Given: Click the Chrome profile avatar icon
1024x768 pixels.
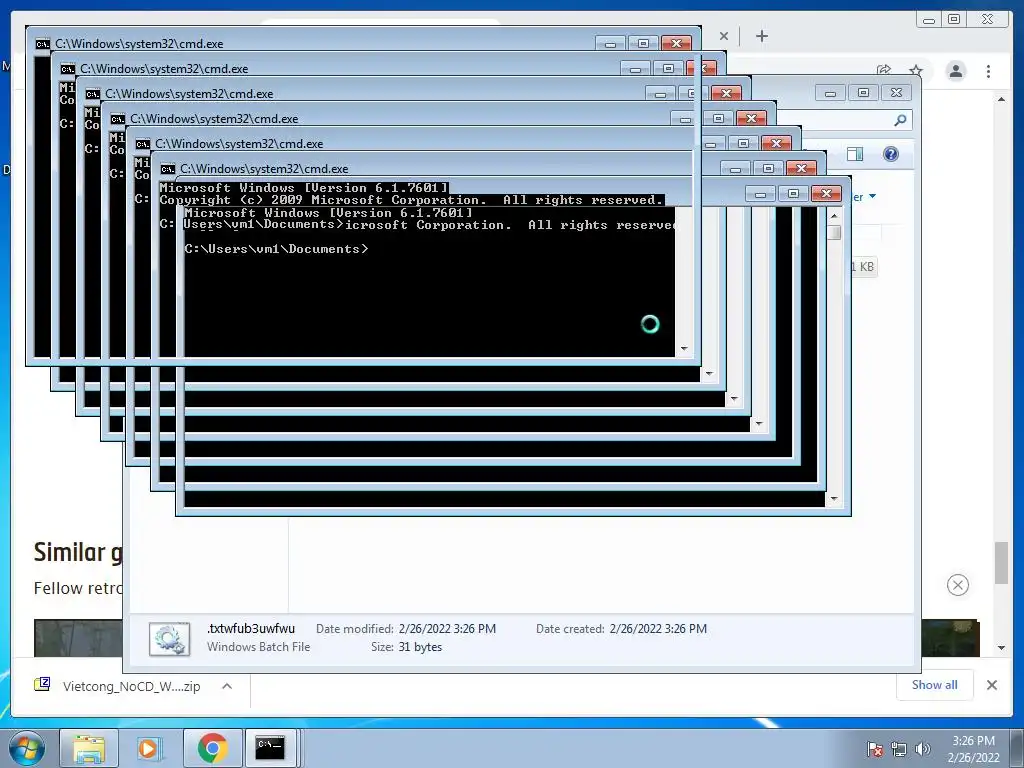Looking at the screenshot, I should [956, 71].
